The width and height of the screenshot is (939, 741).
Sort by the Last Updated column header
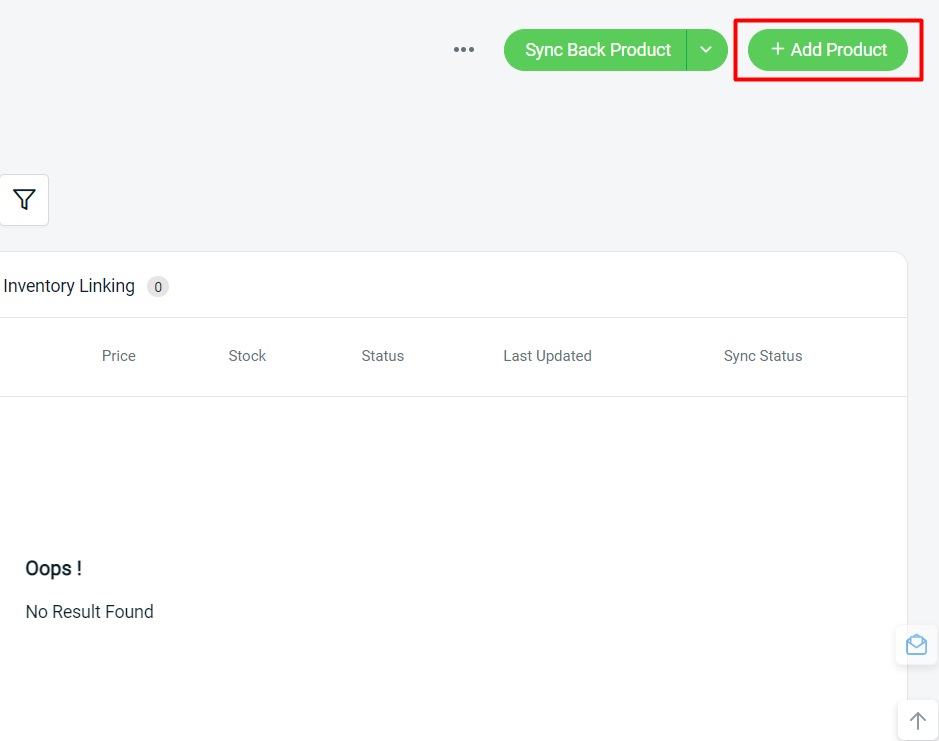point(547,356)
